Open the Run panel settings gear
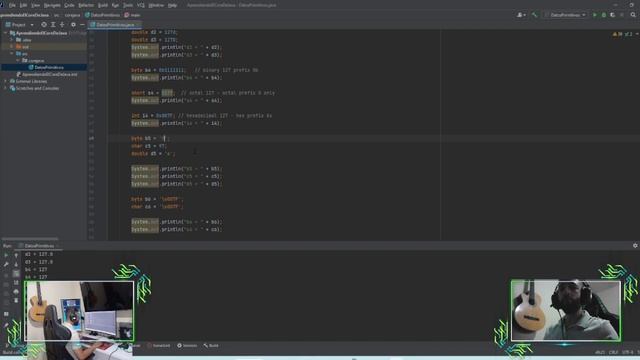640x360 pixels. pyautogui.click(x=635, y=246)
